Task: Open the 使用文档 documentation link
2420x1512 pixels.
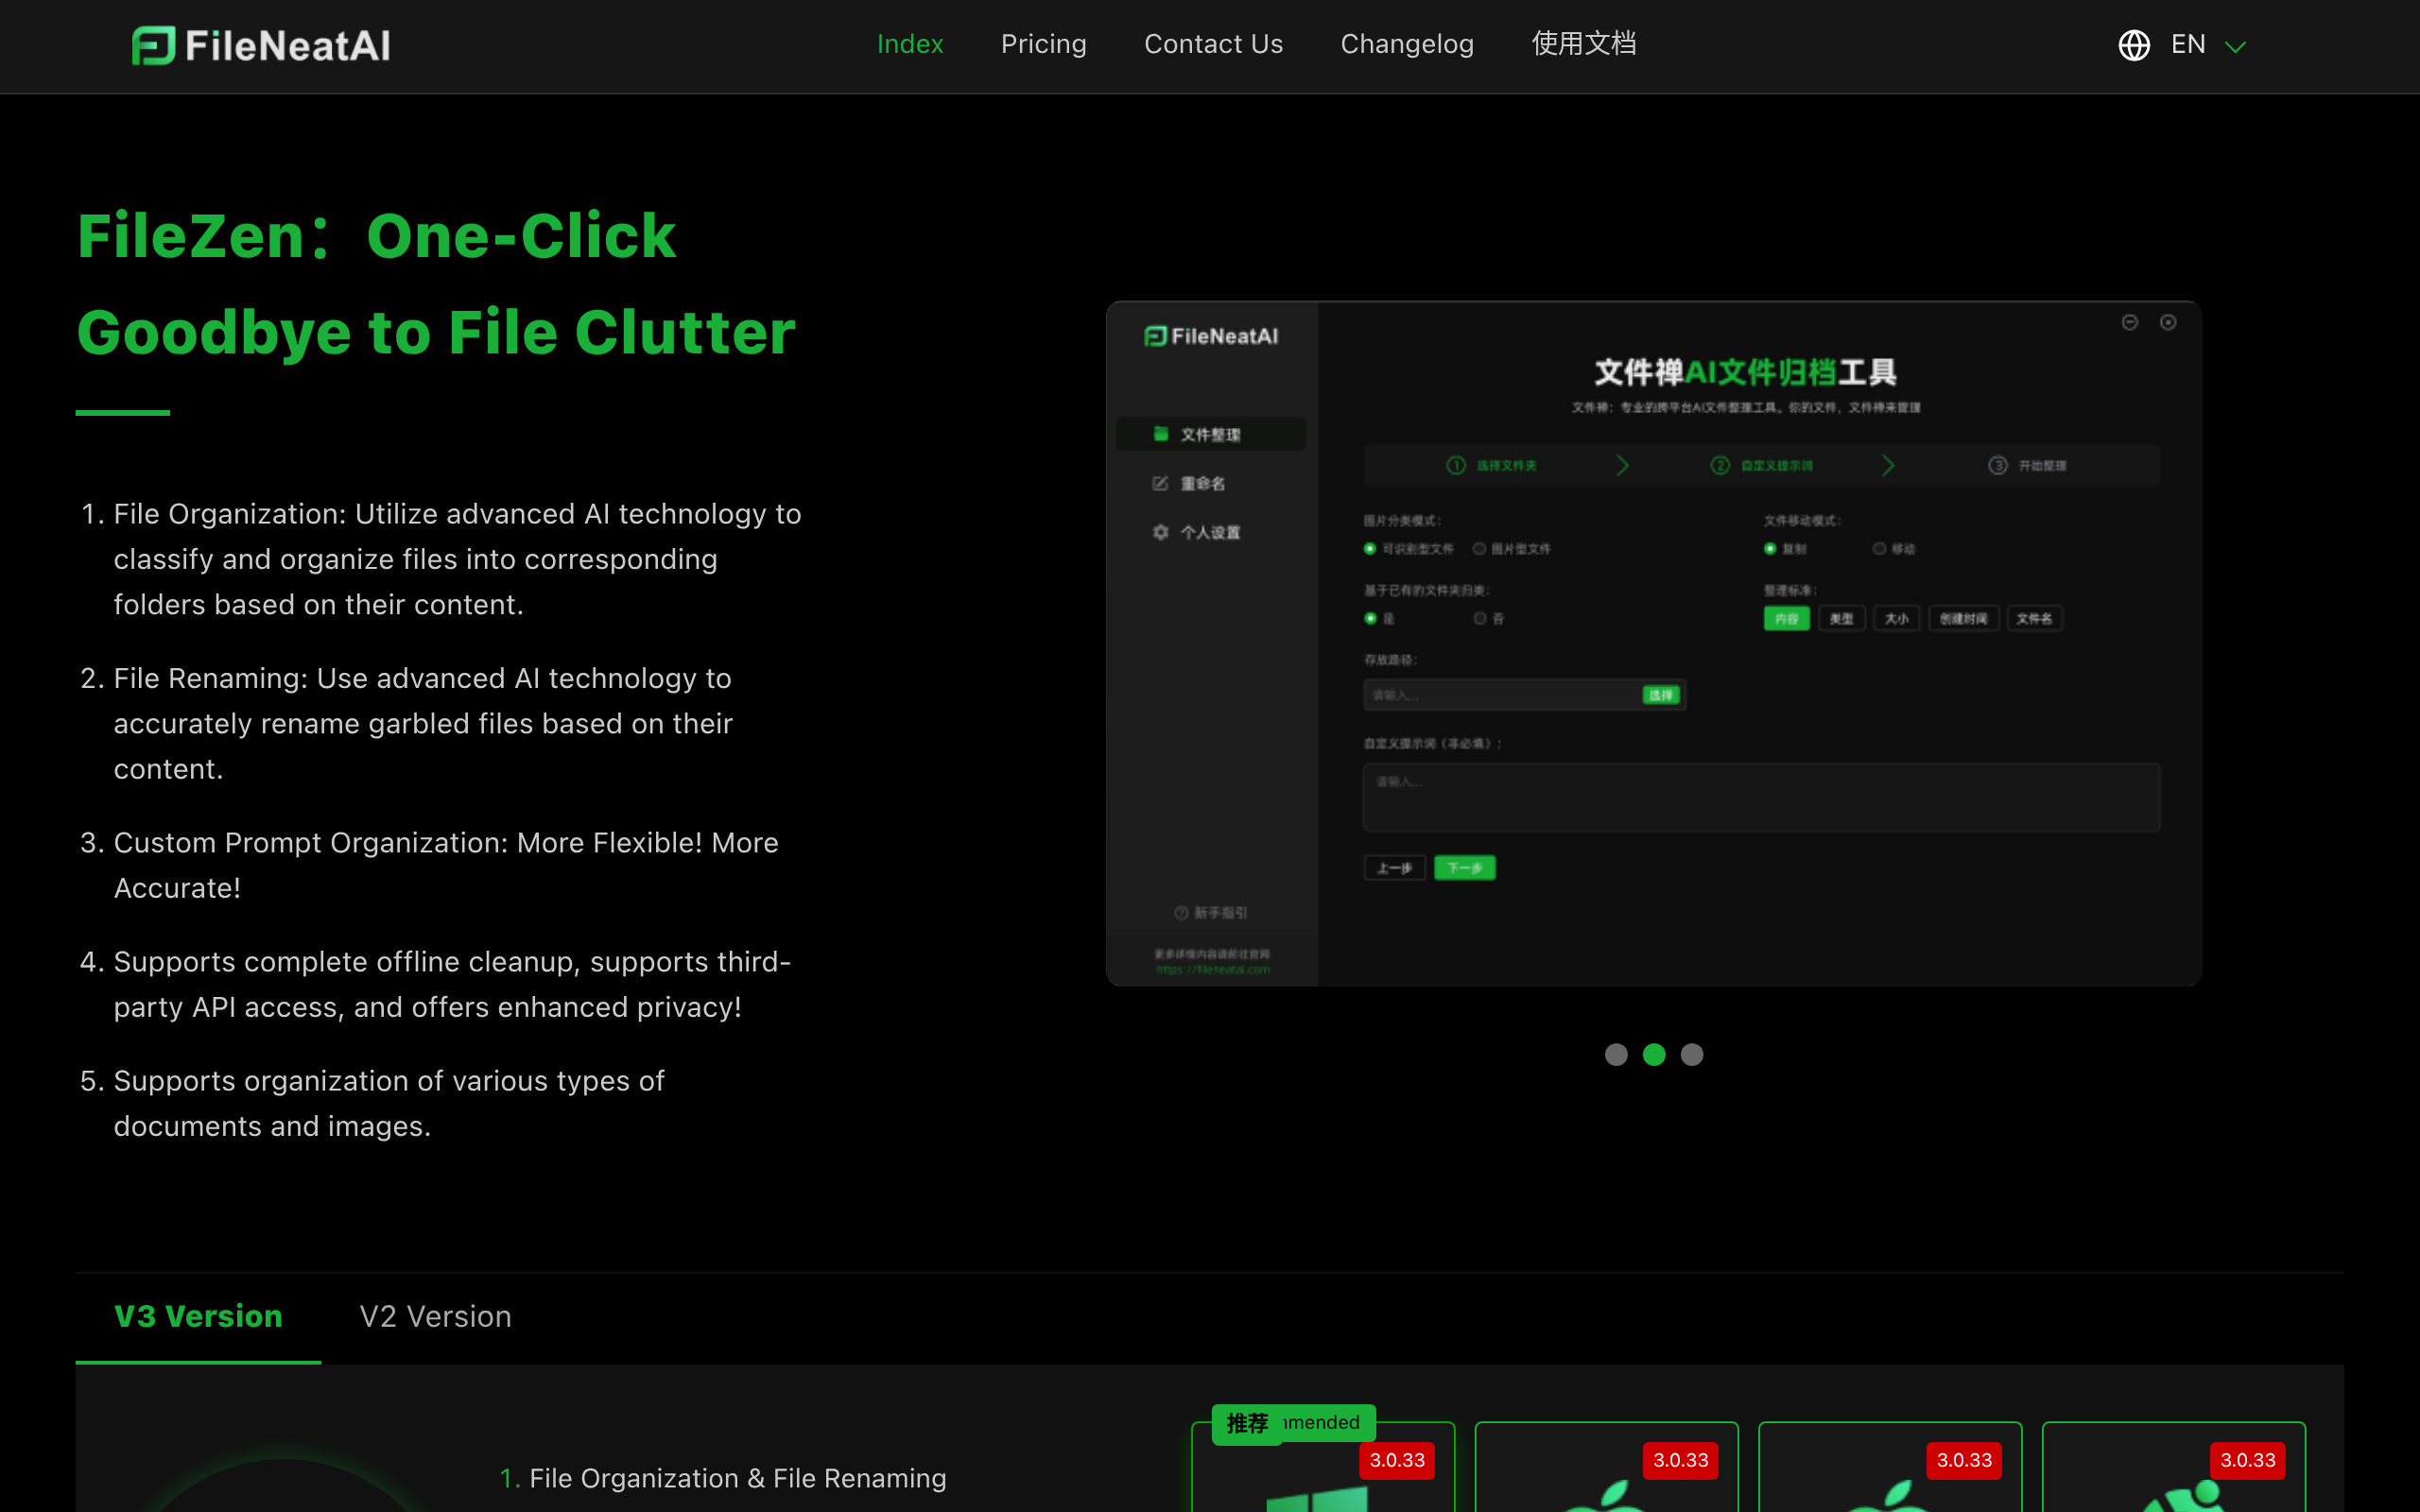Action: 1584,44
